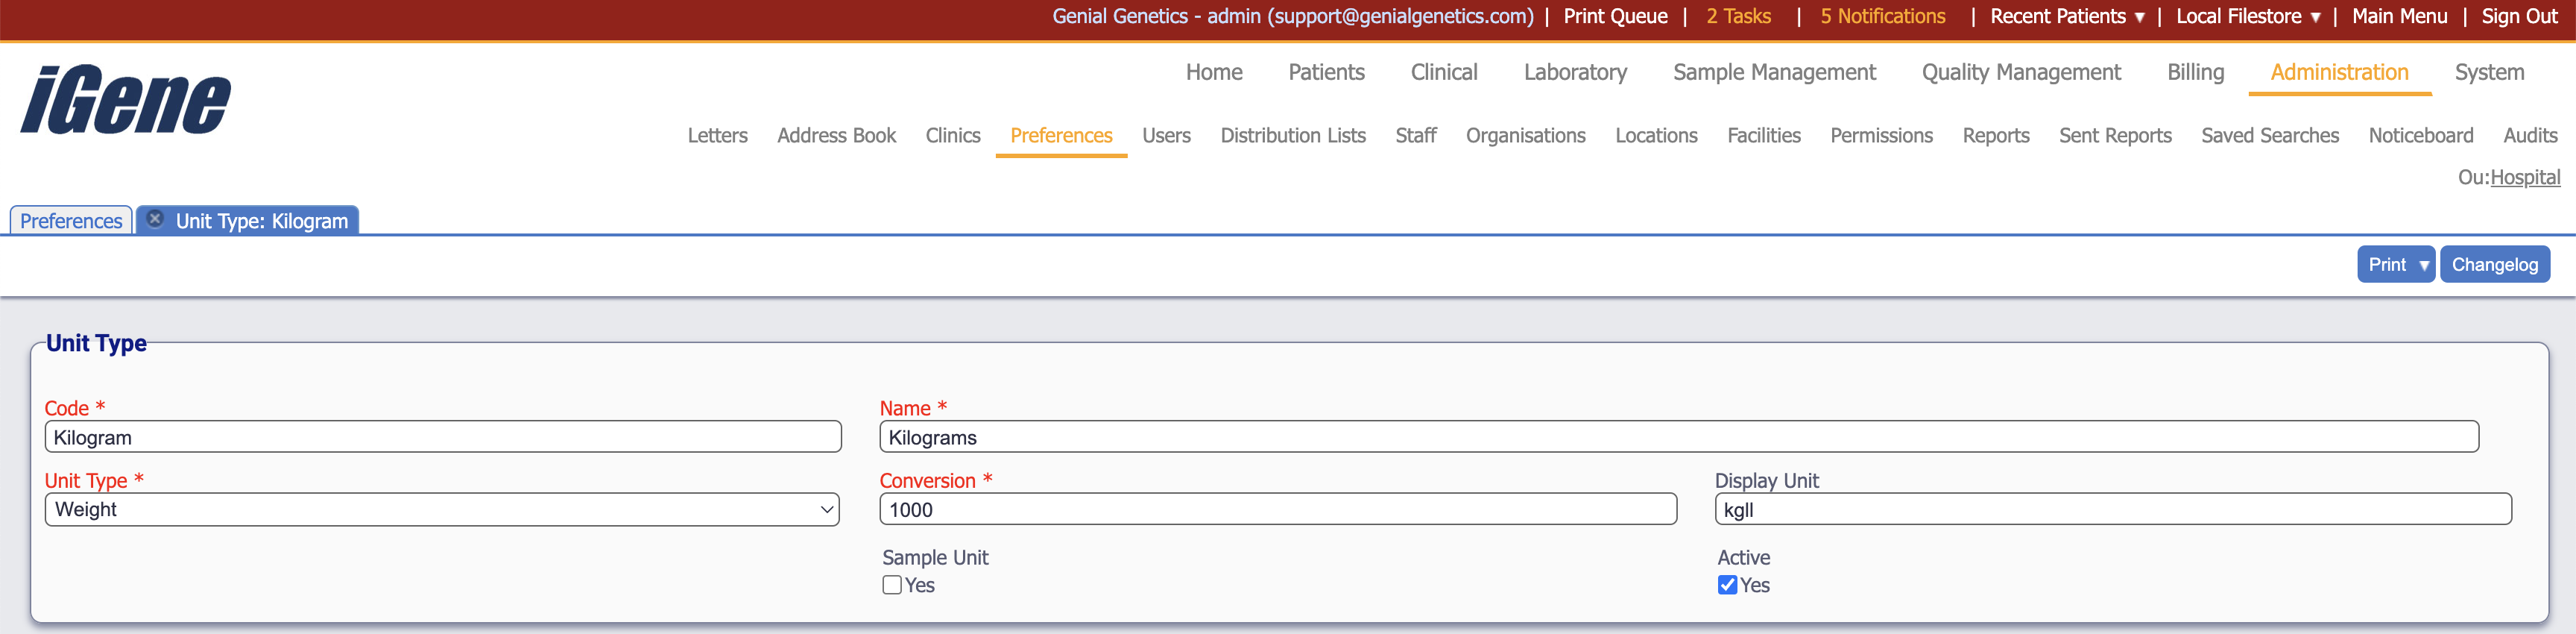Screen dimensions: 2576x634
Task: Expand the Local Filestore menu
Action: coord(2247,16)
